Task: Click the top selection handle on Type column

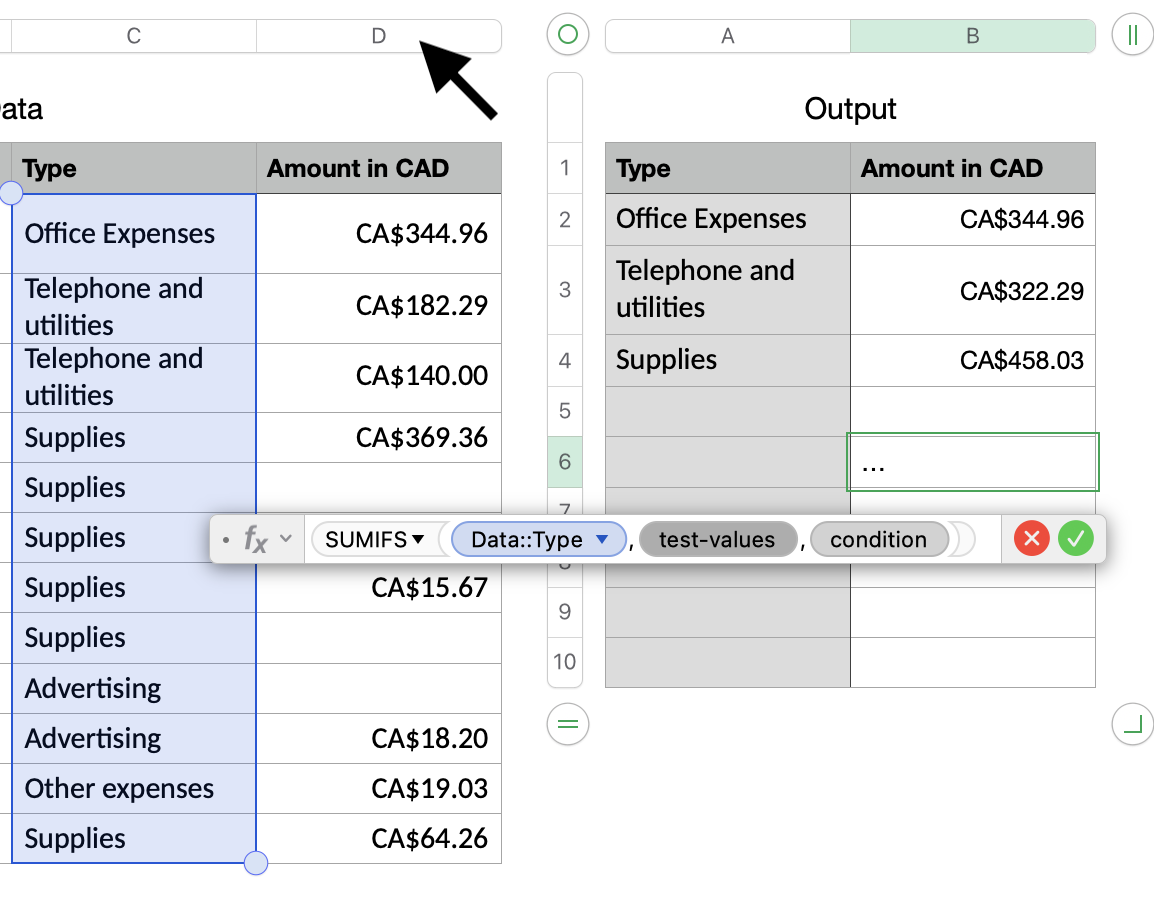Action: (12, 193)
